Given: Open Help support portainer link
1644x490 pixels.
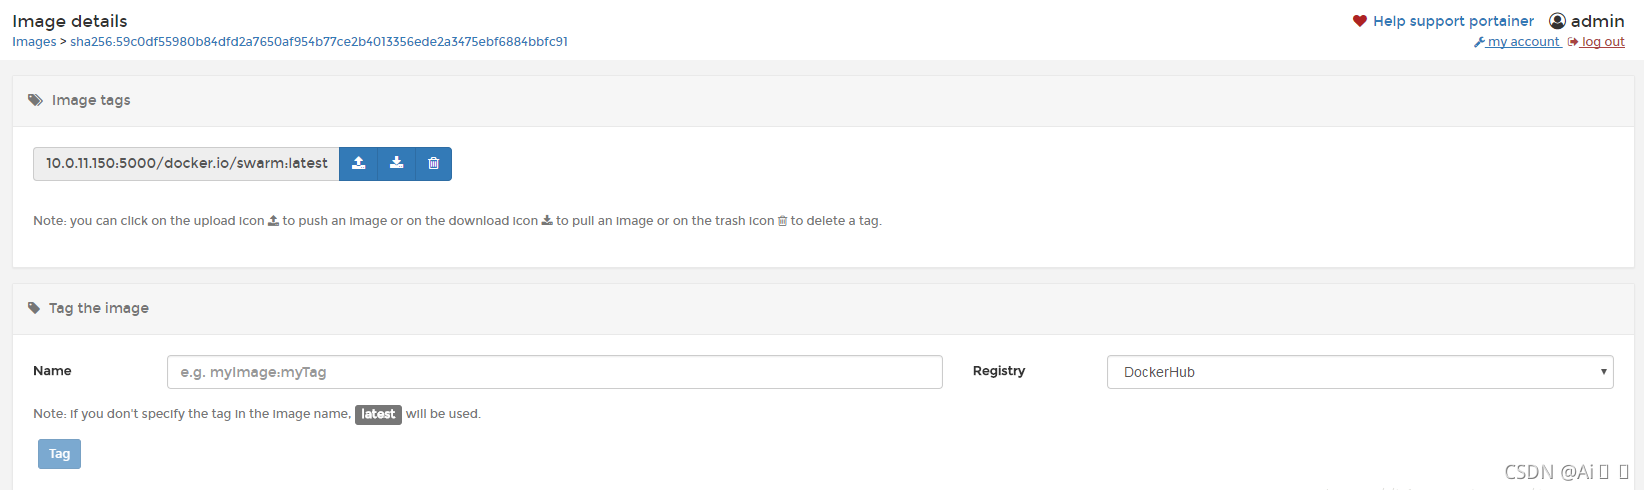Looking at the screenshot, I should coord(1453,21).
